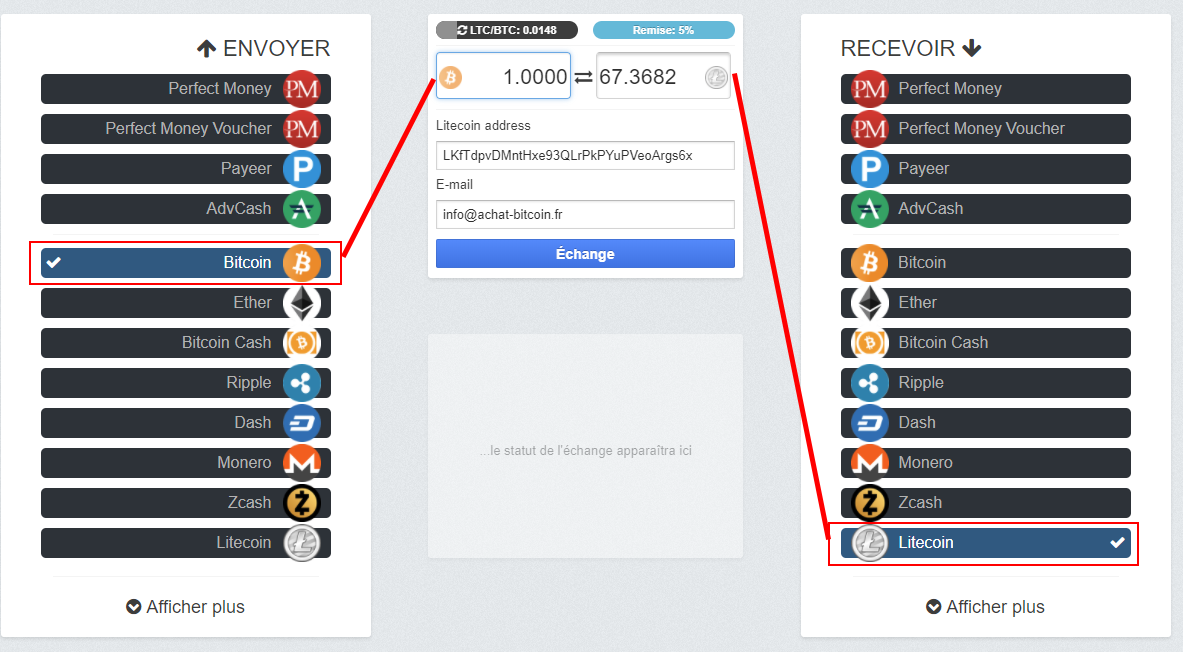Click the Remise: 5% badge

click(663, 30)
